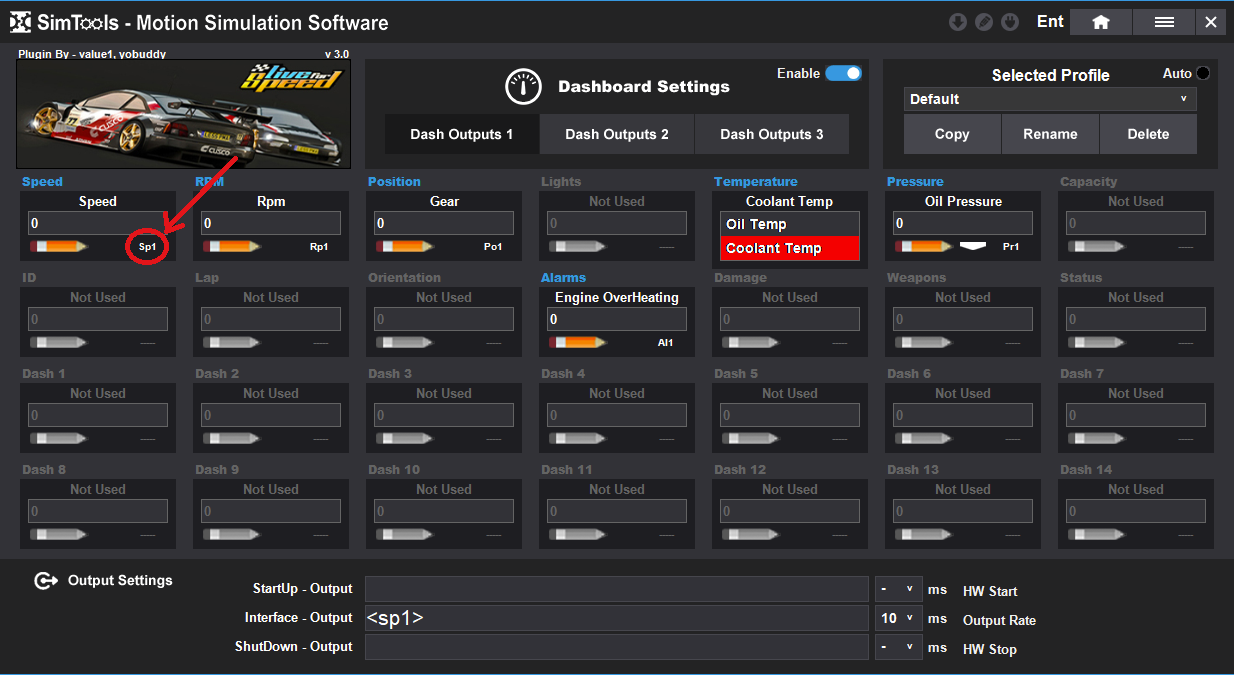Switch to the Dash Outputs 3 tab
The image size is (1234, 675).
click(x=772, y=134)
